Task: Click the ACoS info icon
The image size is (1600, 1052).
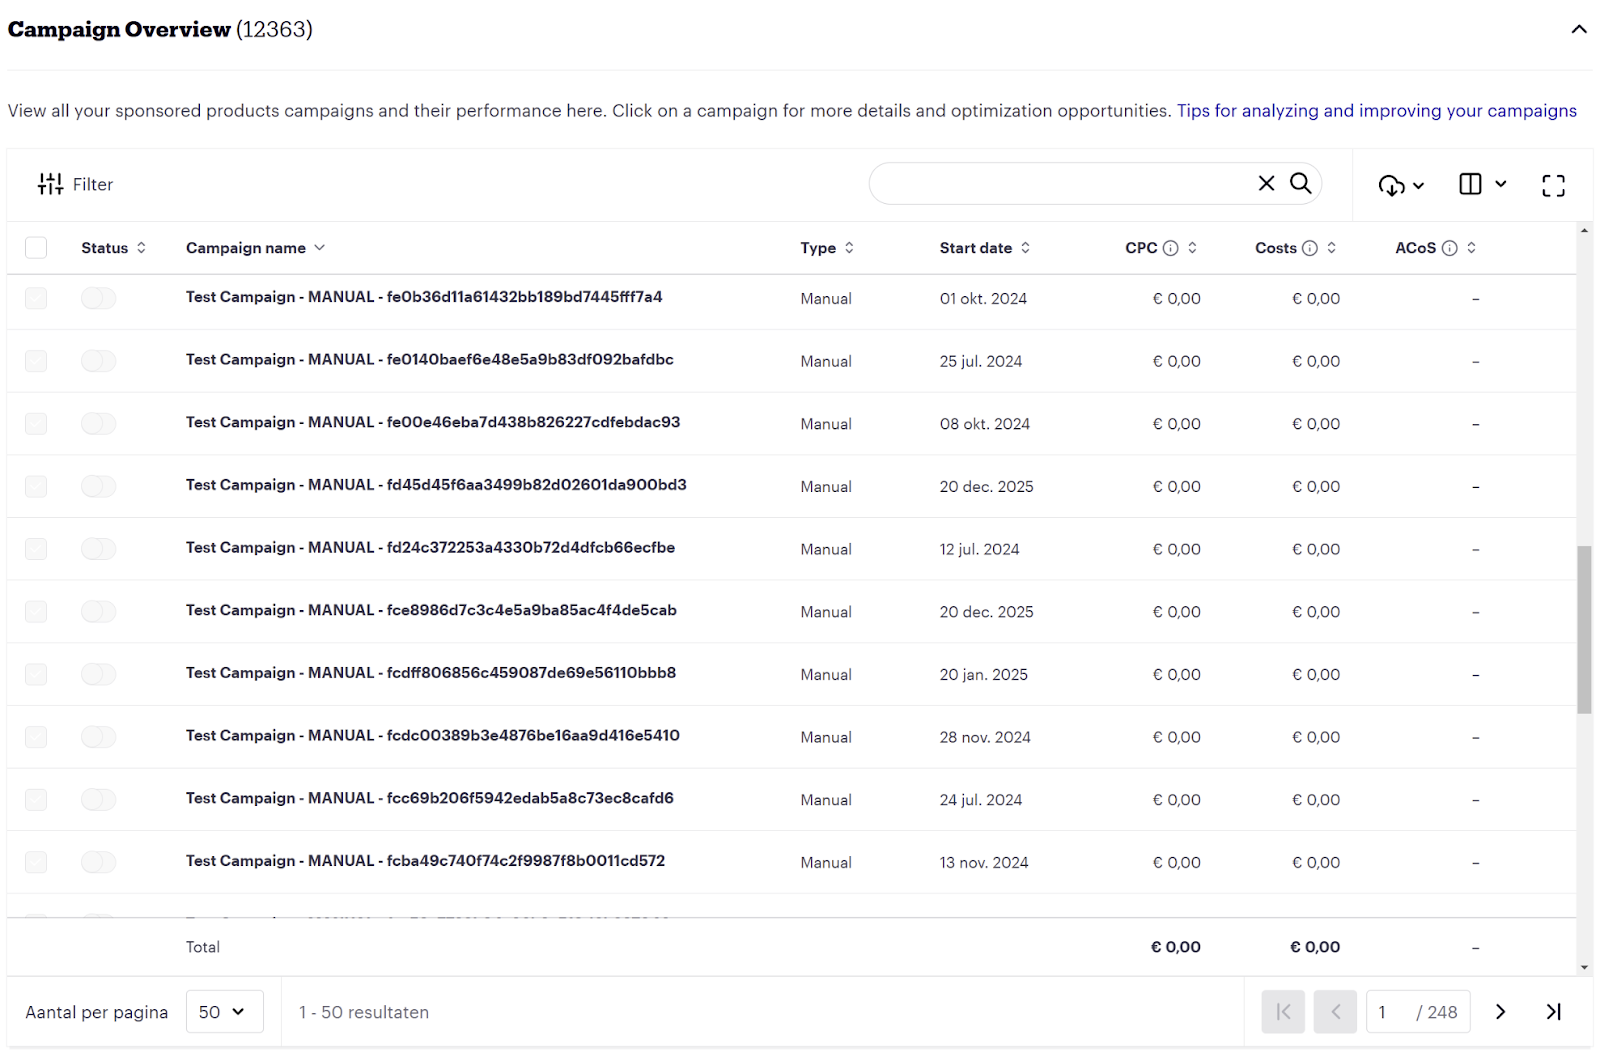Action: 1449,248
